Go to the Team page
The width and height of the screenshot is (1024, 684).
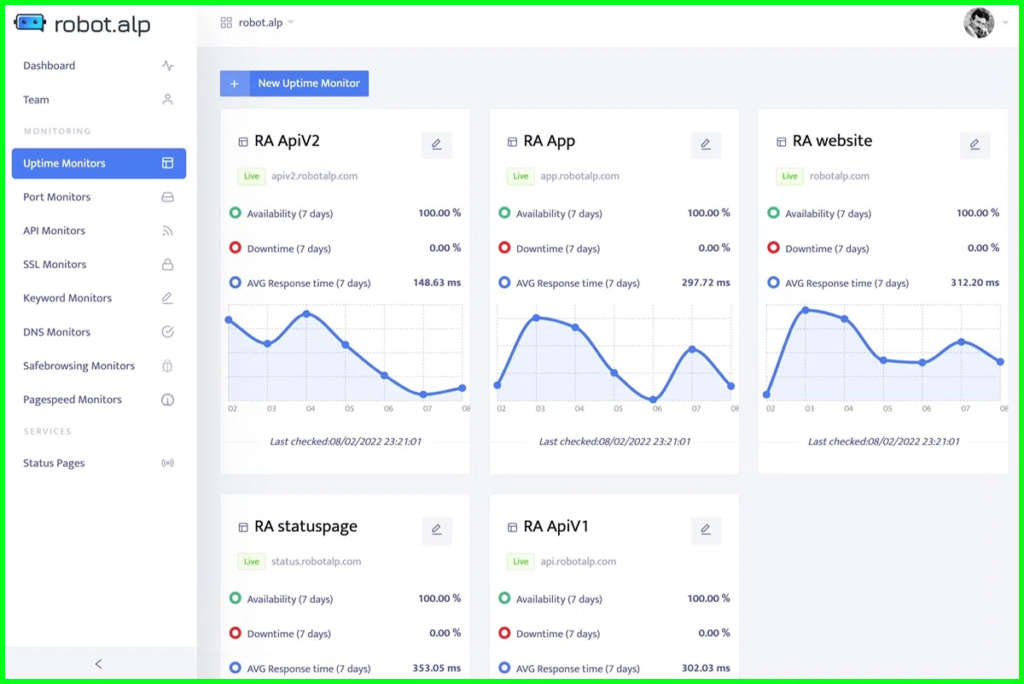[36, 100]
